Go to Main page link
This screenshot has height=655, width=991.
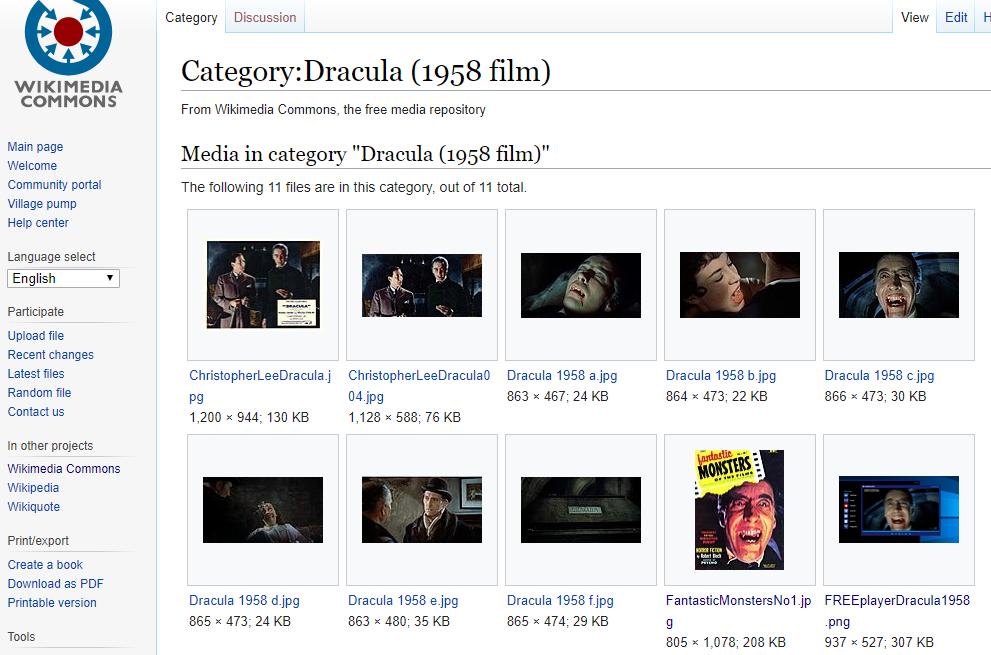pos(35,147)
